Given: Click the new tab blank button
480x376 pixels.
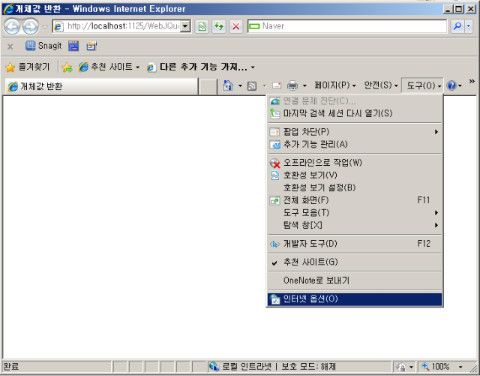Looking at the screenshot, I should pos(208,86).
